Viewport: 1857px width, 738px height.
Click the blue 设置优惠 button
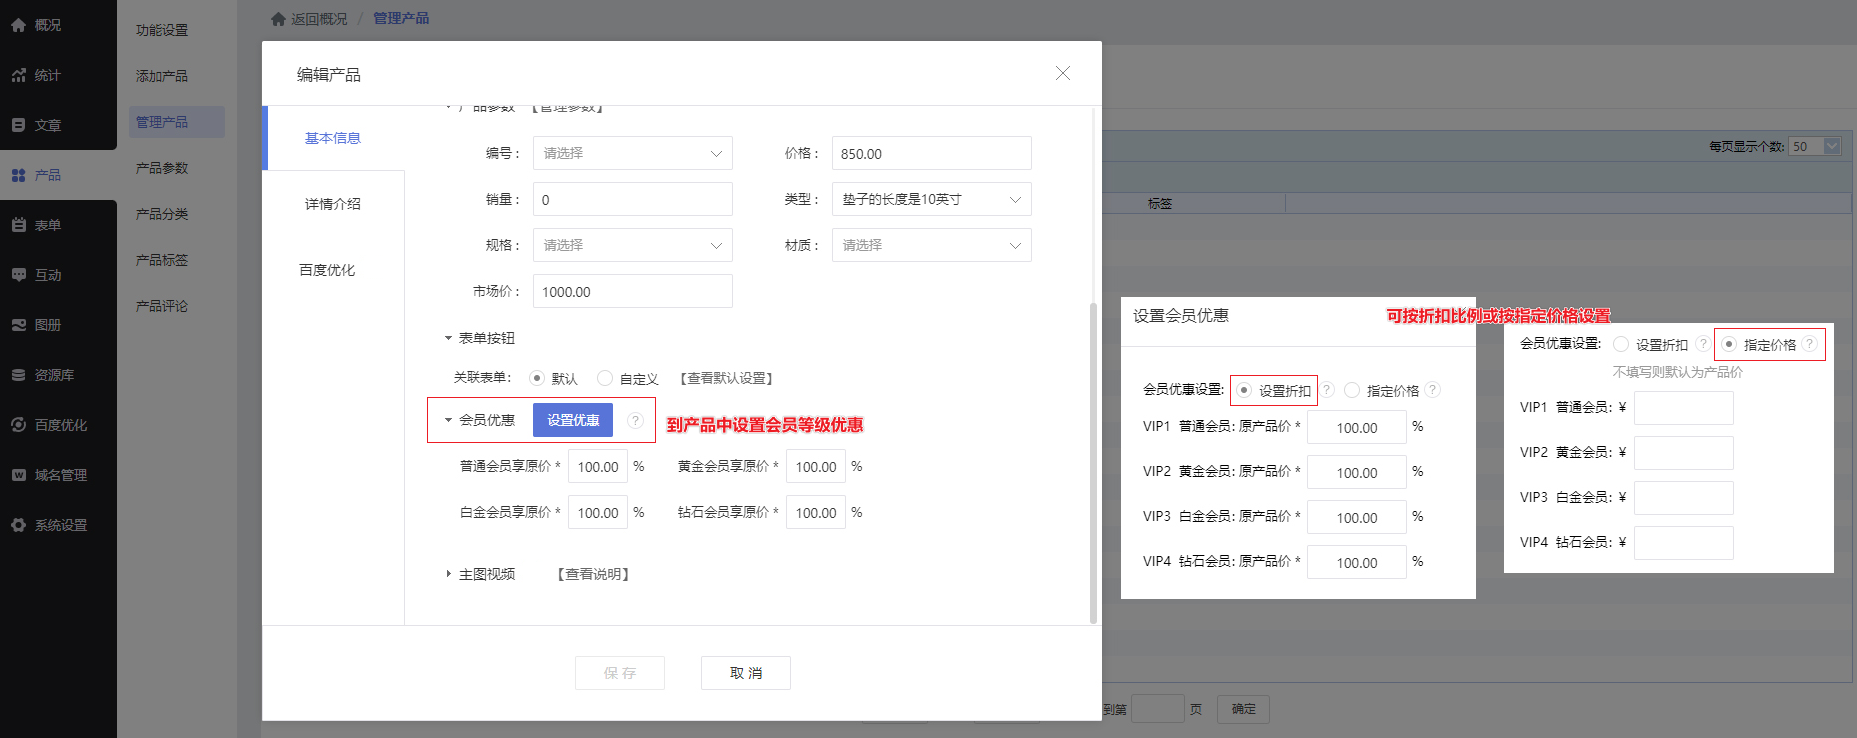click(x=573, y=420)
